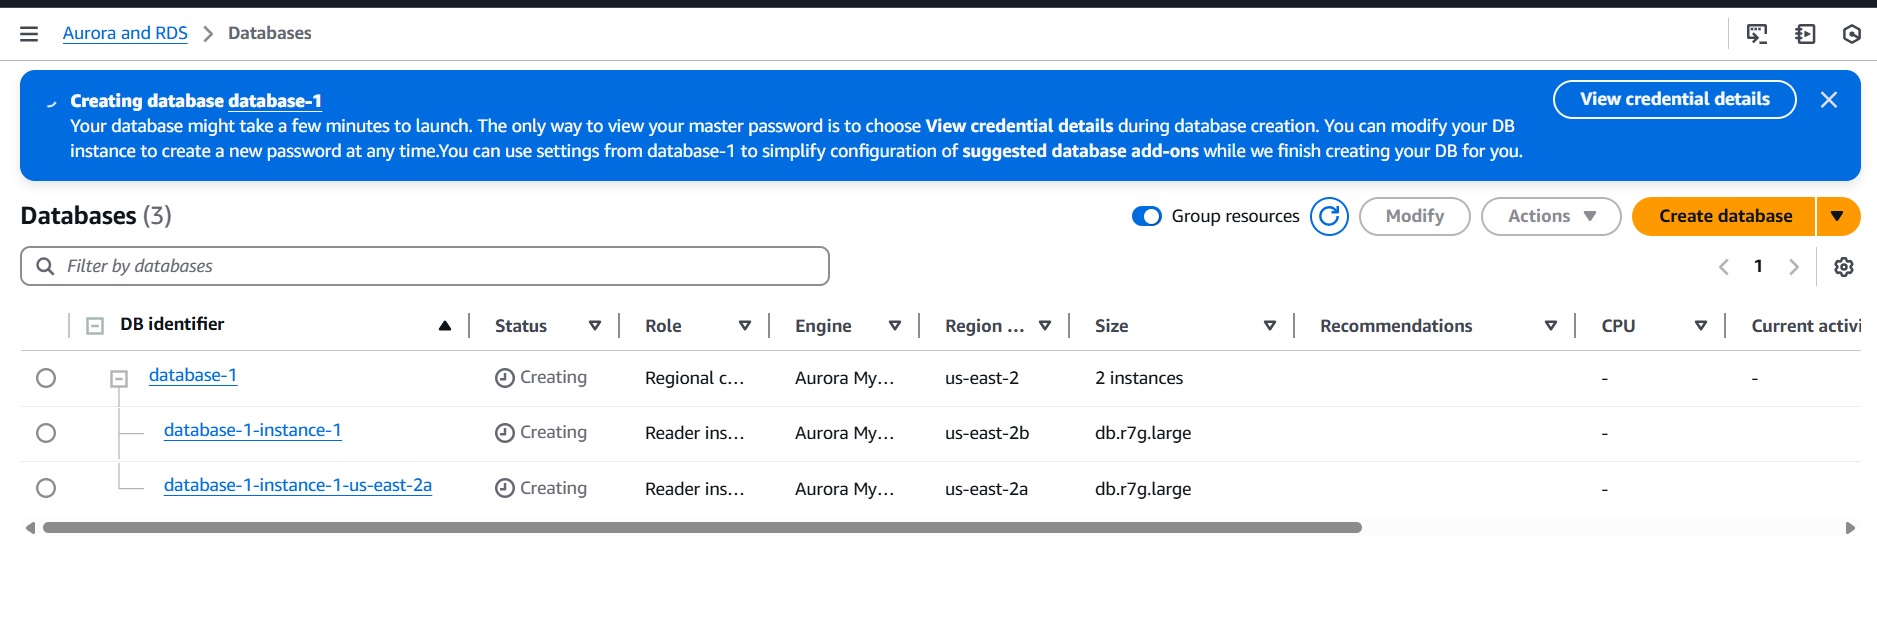Open the hamburger navigation menu
1877x642 pixels.
[29, 34]
